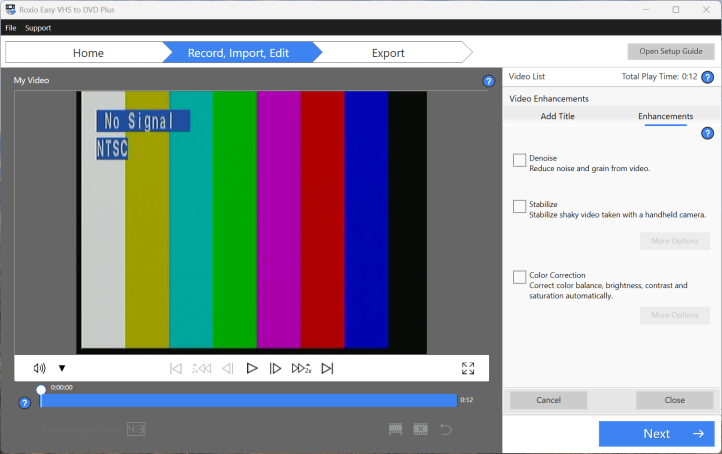Click the 2x fast forward icon
Screen dimensions: 722x454
coord(301,368)
